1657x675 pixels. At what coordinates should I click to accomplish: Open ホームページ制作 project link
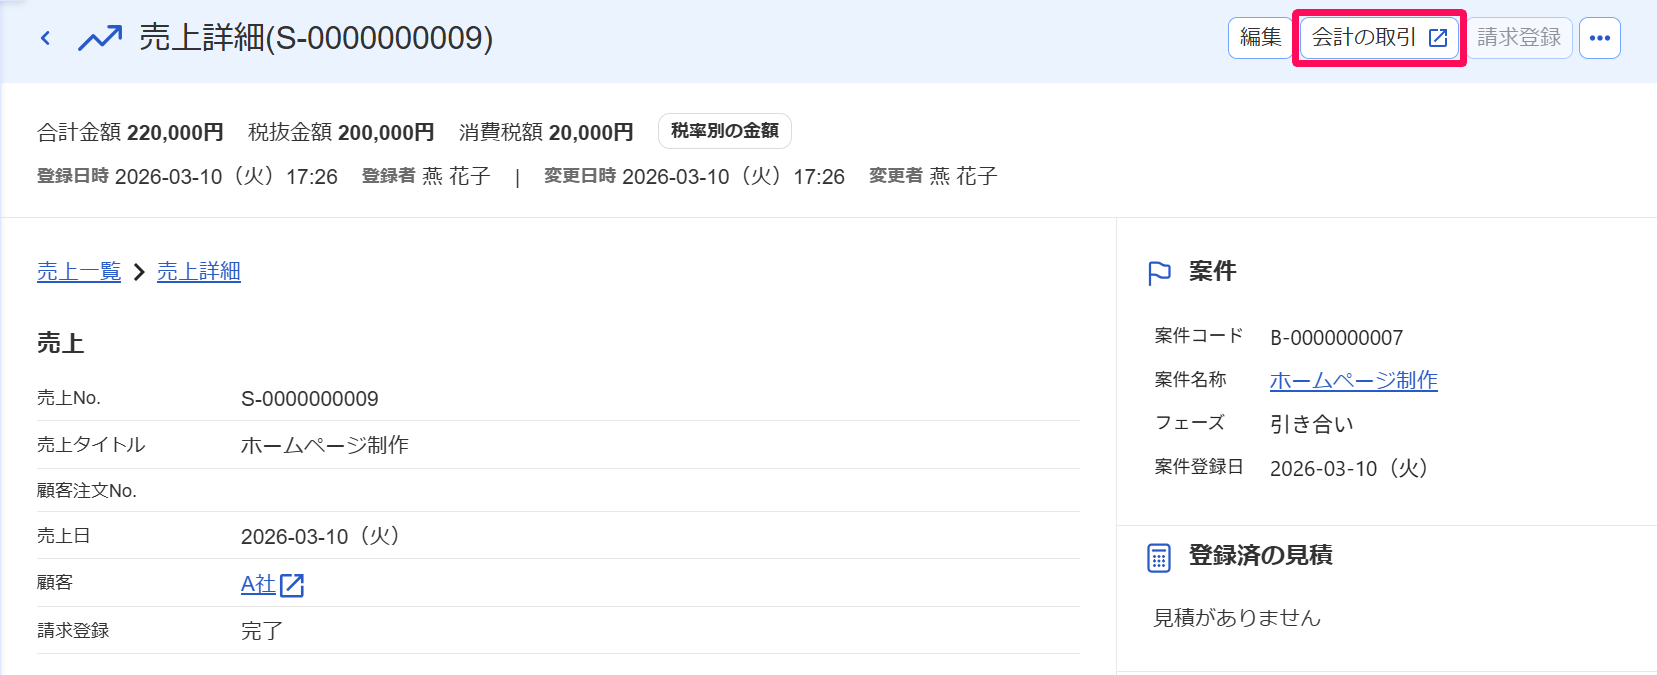tap(1354, 380)
